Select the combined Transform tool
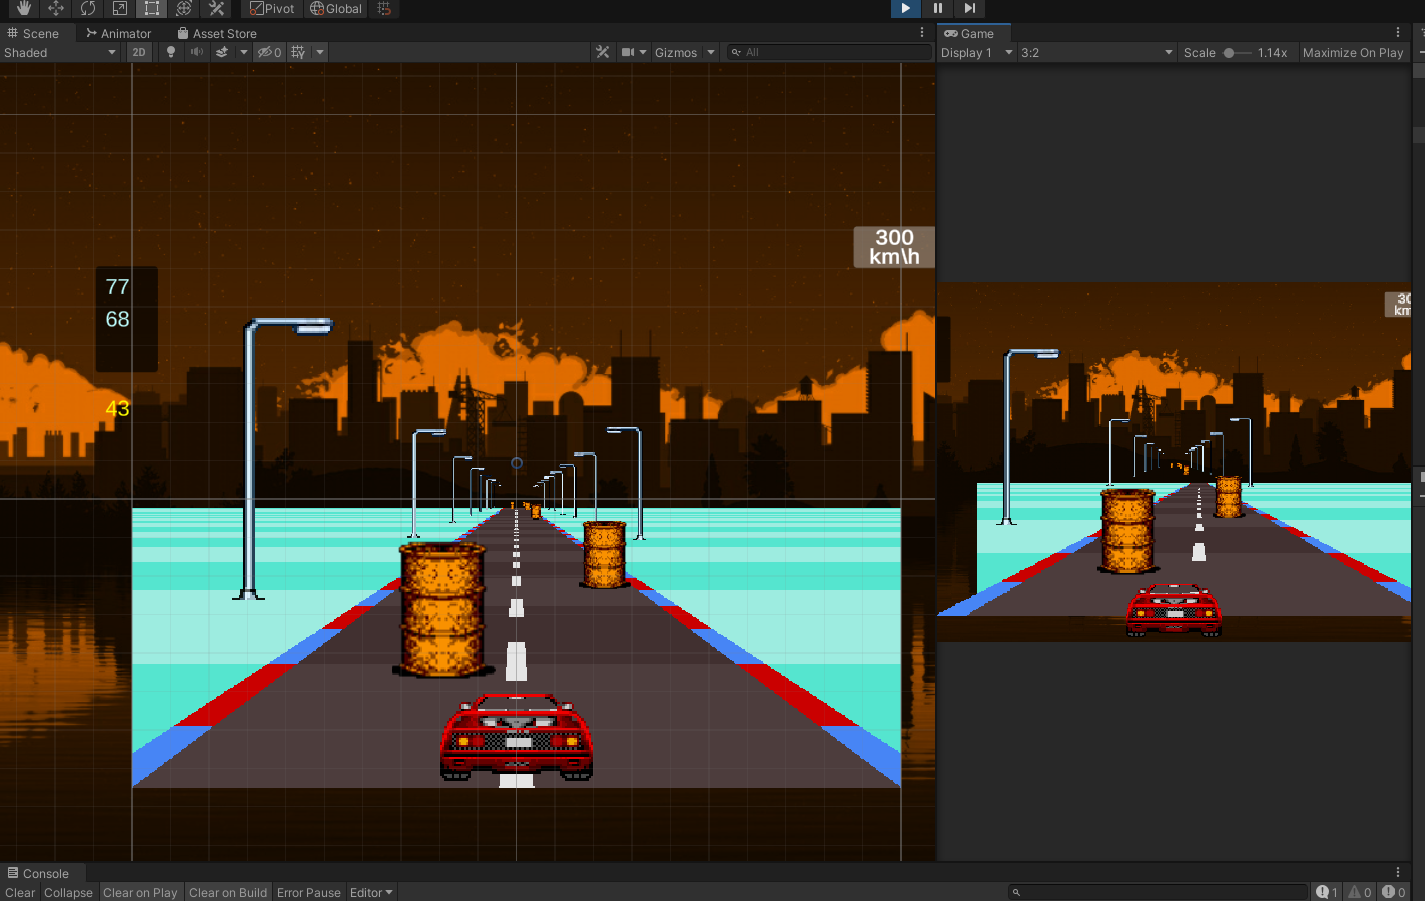This screenshot has height=901, width=1425. [184, 9]
